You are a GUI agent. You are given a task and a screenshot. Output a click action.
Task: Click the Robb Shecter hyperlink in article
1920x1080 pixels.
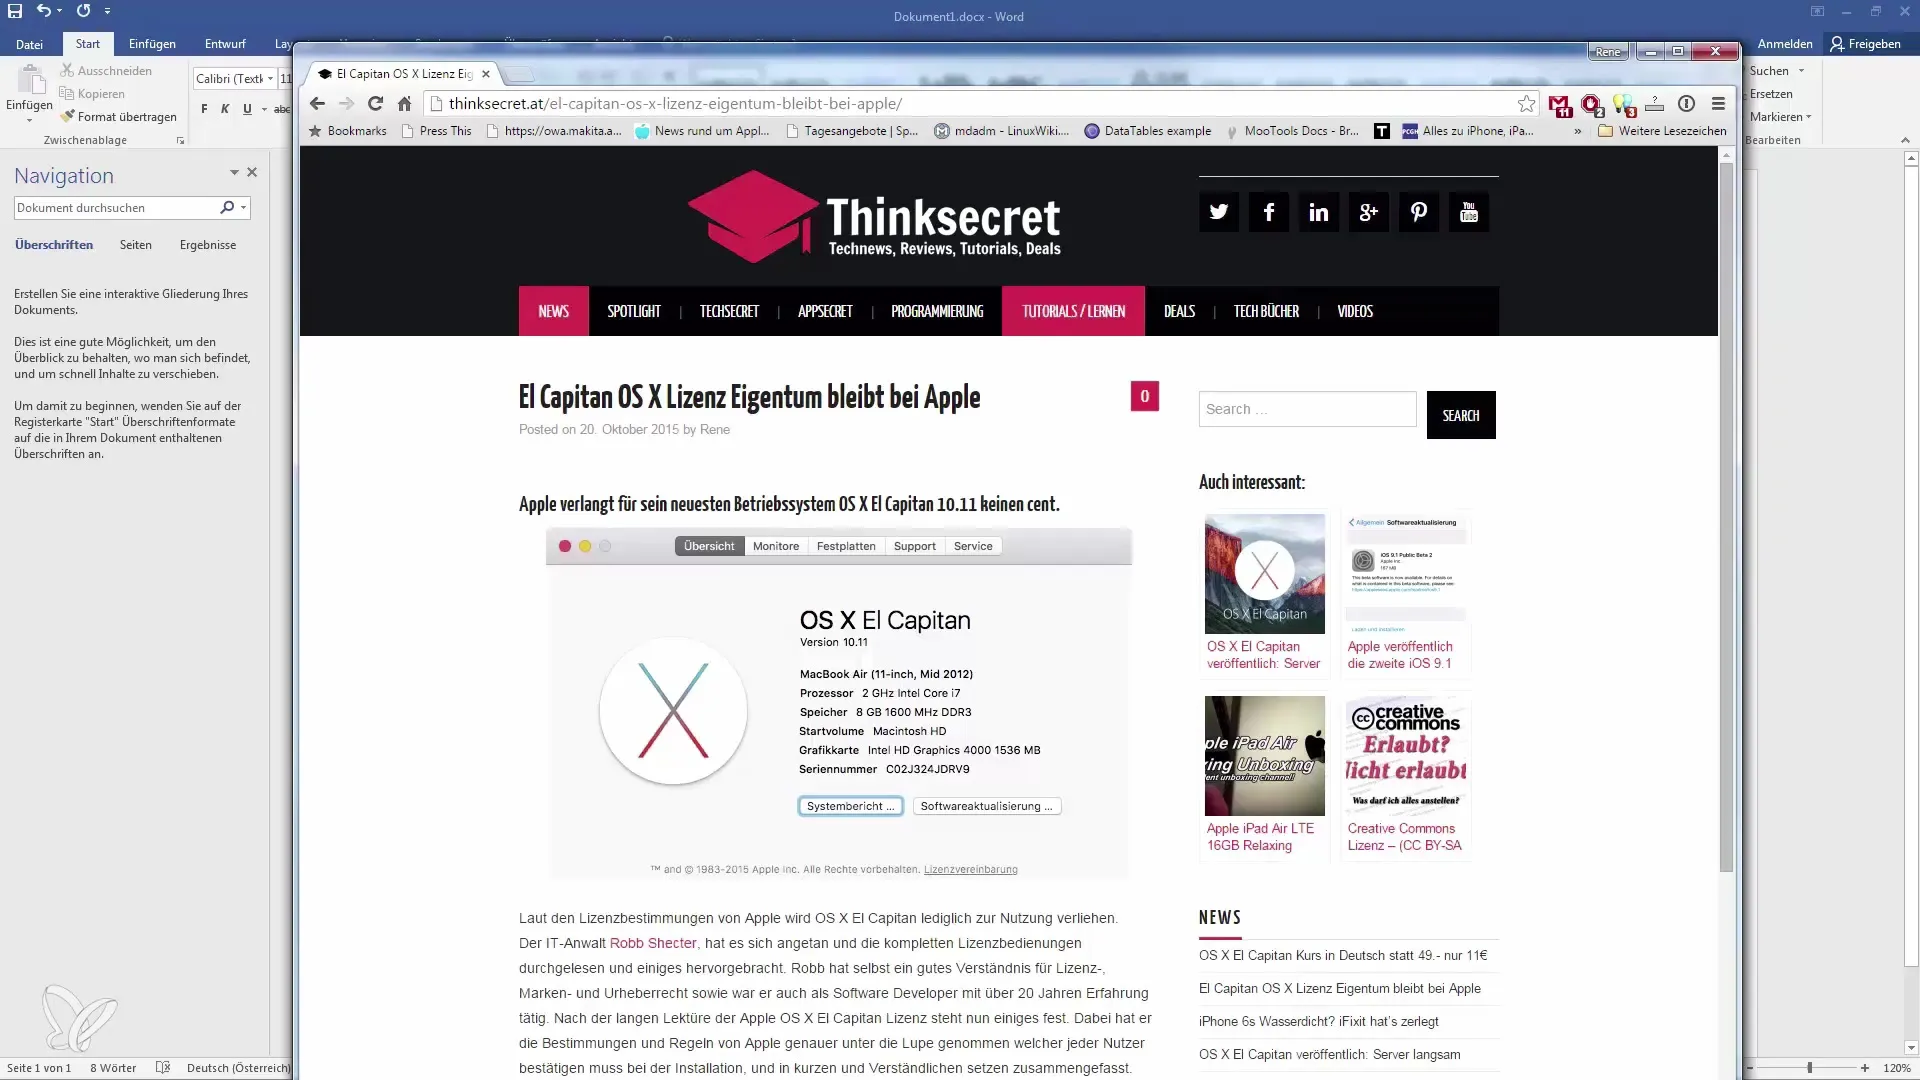tap(653, 943)
